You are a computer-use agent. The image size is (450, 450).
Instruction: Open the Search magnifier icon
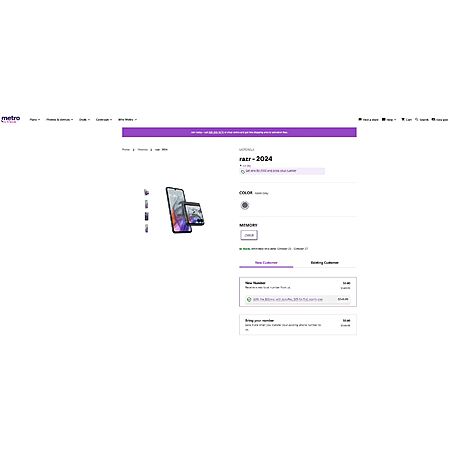[417, 119]
